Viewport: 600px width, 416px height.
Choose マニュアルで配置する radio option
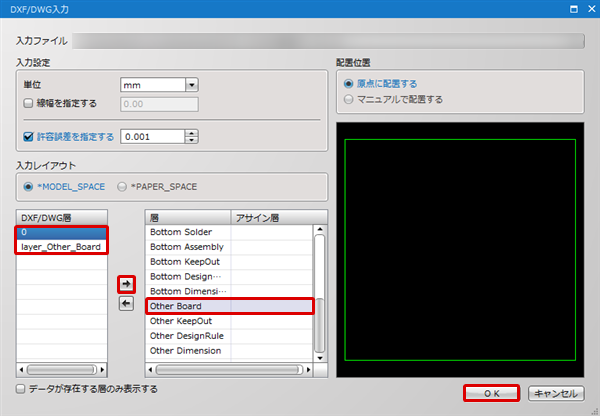(x=348, y=100)
